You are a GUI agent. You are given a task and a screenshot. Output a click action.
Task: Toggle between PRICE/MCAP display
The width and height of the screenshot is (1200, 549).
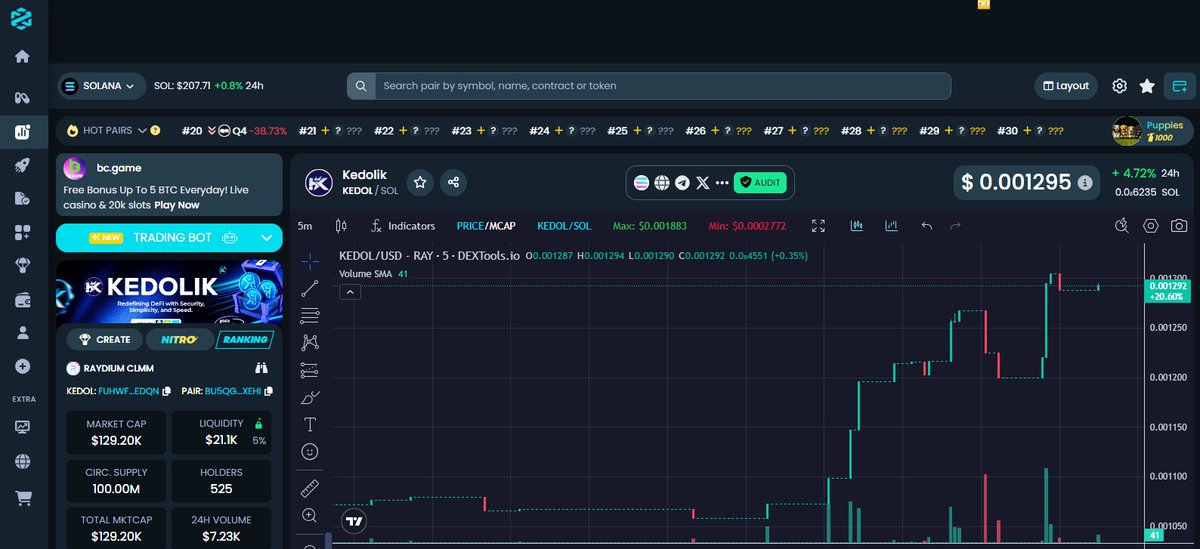486,226
